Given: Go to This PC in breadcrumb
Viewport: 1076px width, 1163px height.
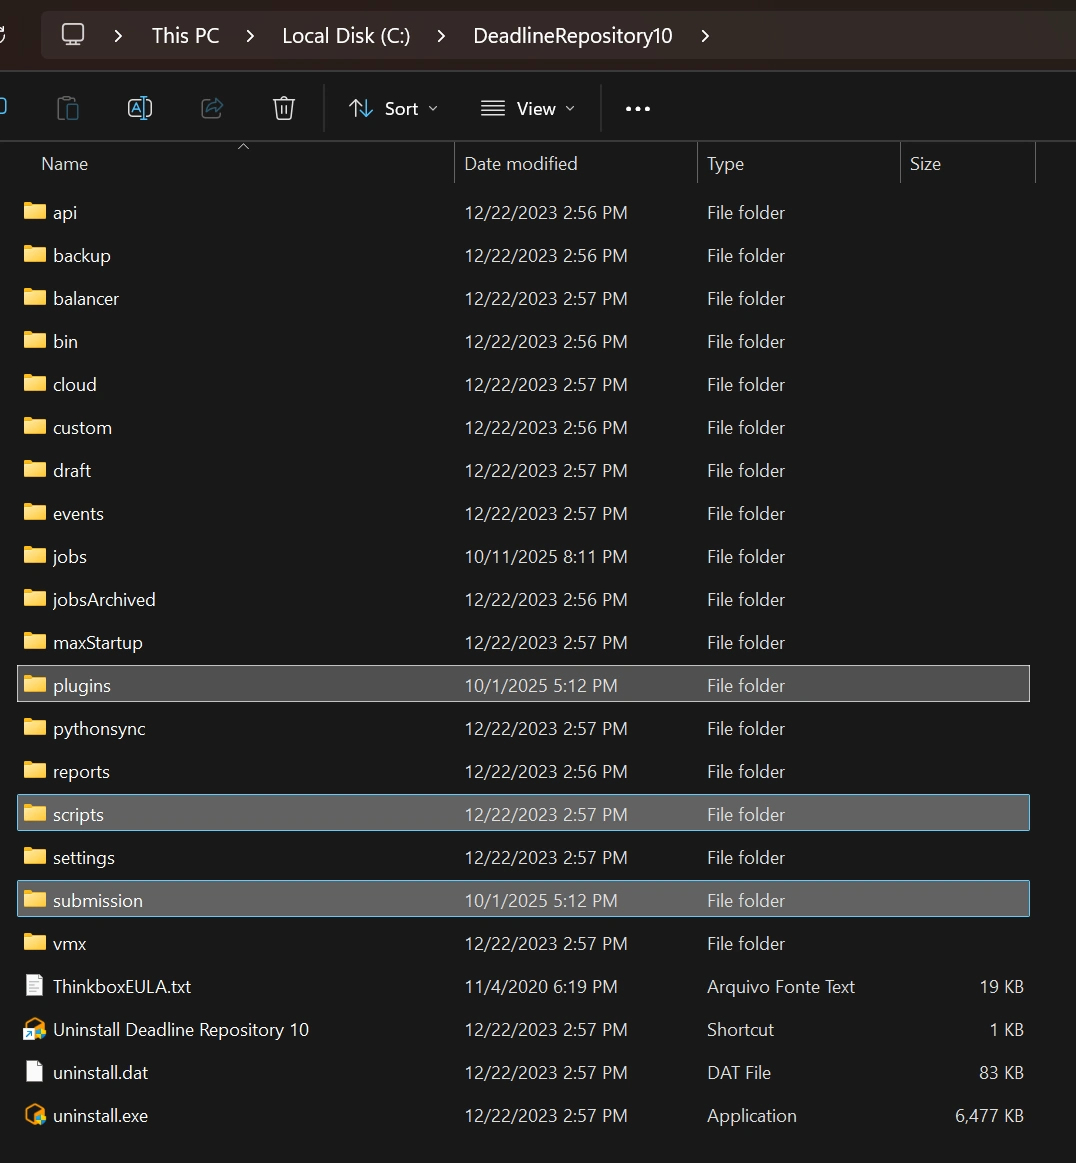Looking at the screenshot, I should click(185, 36).
